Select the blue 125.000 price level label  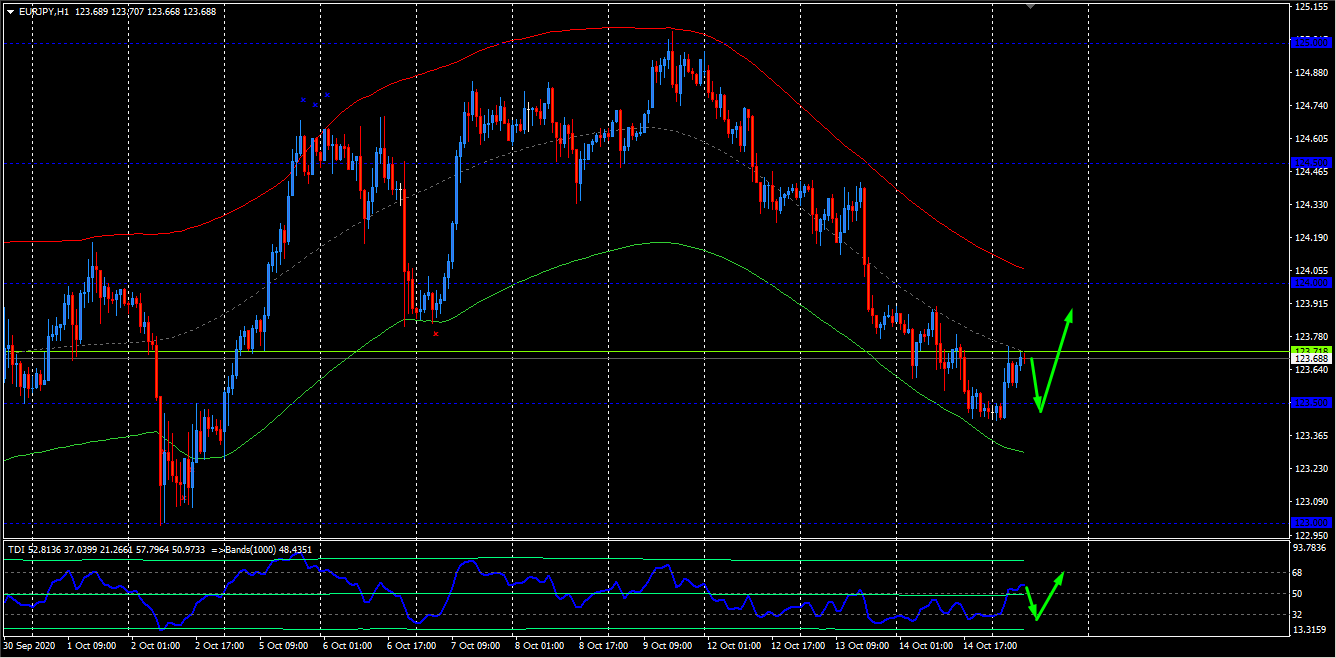pos(1311,43)
